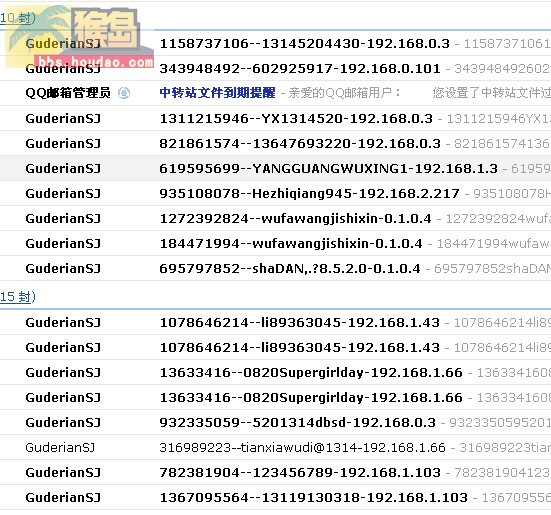Open email 343948492--602925917-192.168.0.101
551x515 pixels.
[300, 69]
